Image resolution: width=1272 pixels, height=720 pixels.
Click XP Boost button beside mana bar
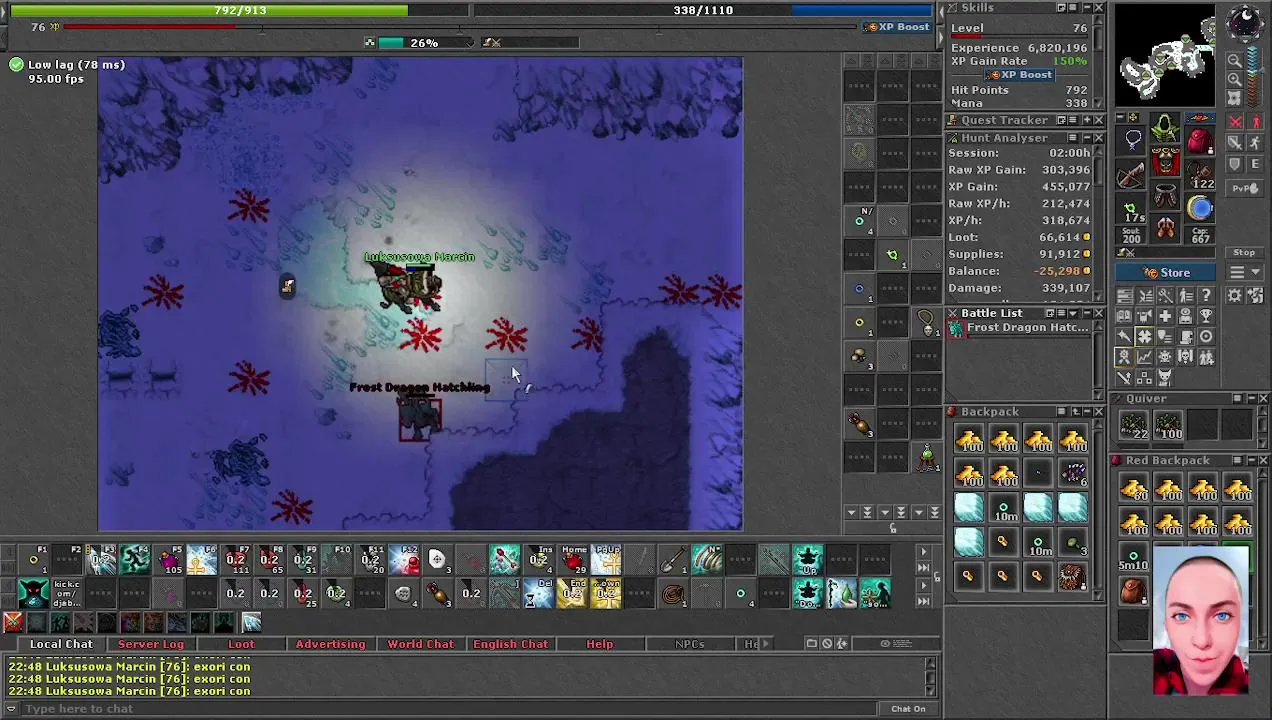pyautogui.click(x=898, y=27)
